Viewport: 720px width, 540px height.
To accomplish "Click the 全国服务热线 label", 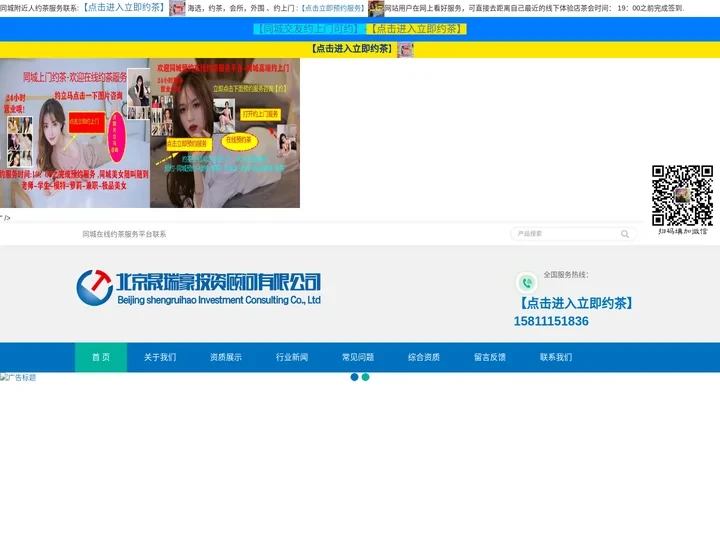I will [566, 275].
